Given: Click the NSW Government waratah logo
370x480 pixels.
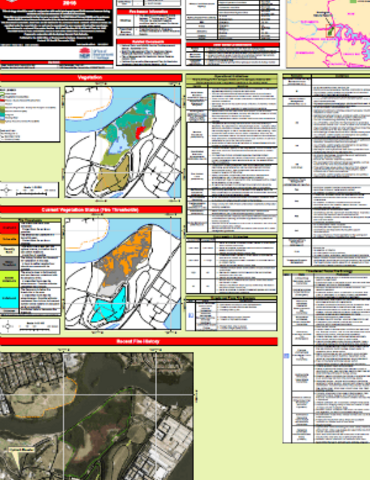Looking at the screenshot, I should coord(84,54).
